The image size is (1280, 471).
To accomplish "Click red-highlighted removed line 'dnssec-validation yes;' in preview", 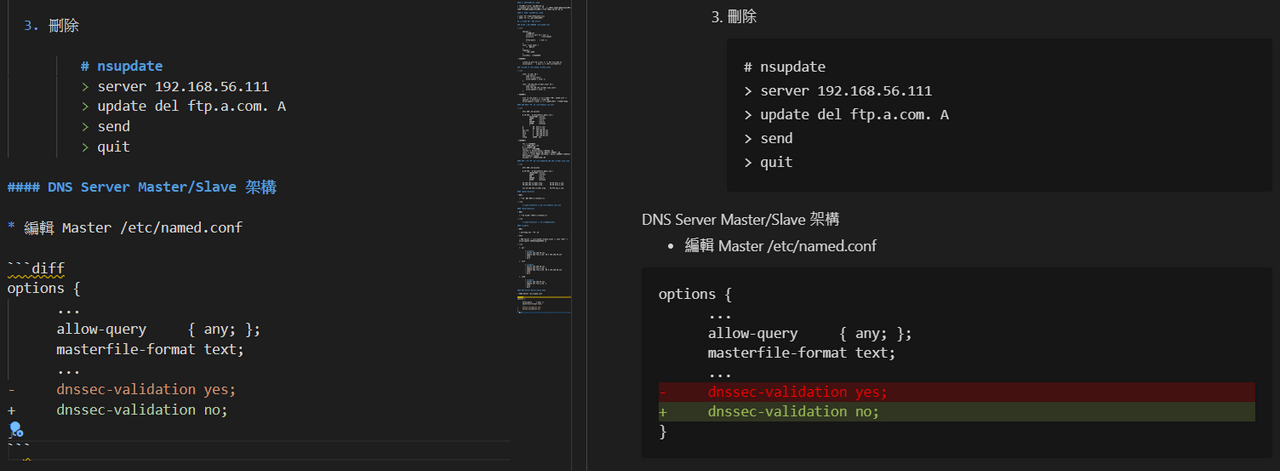I will [956, 391].
